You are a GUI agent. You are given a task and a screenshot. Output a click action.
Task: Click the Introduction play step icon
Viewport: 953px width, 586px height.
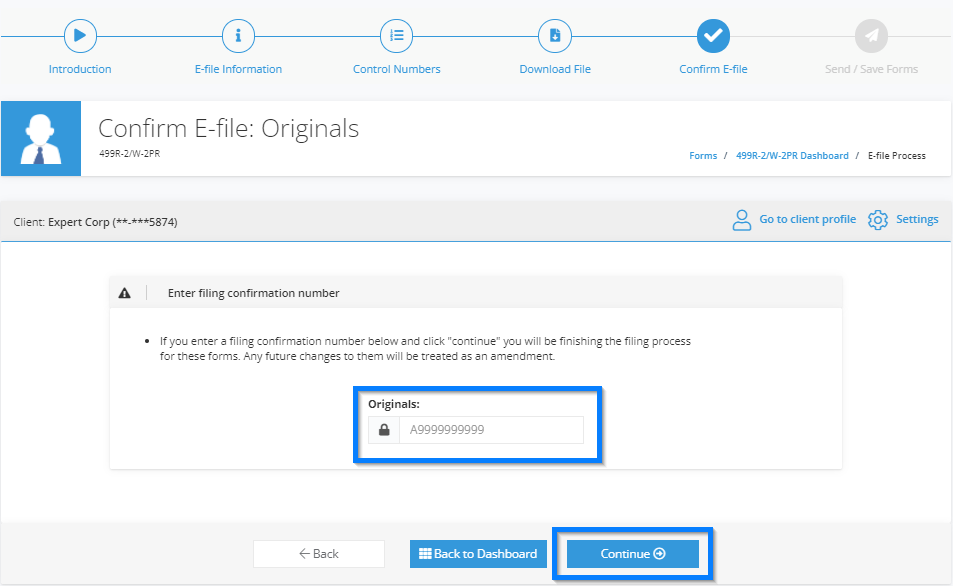[80, 36]
